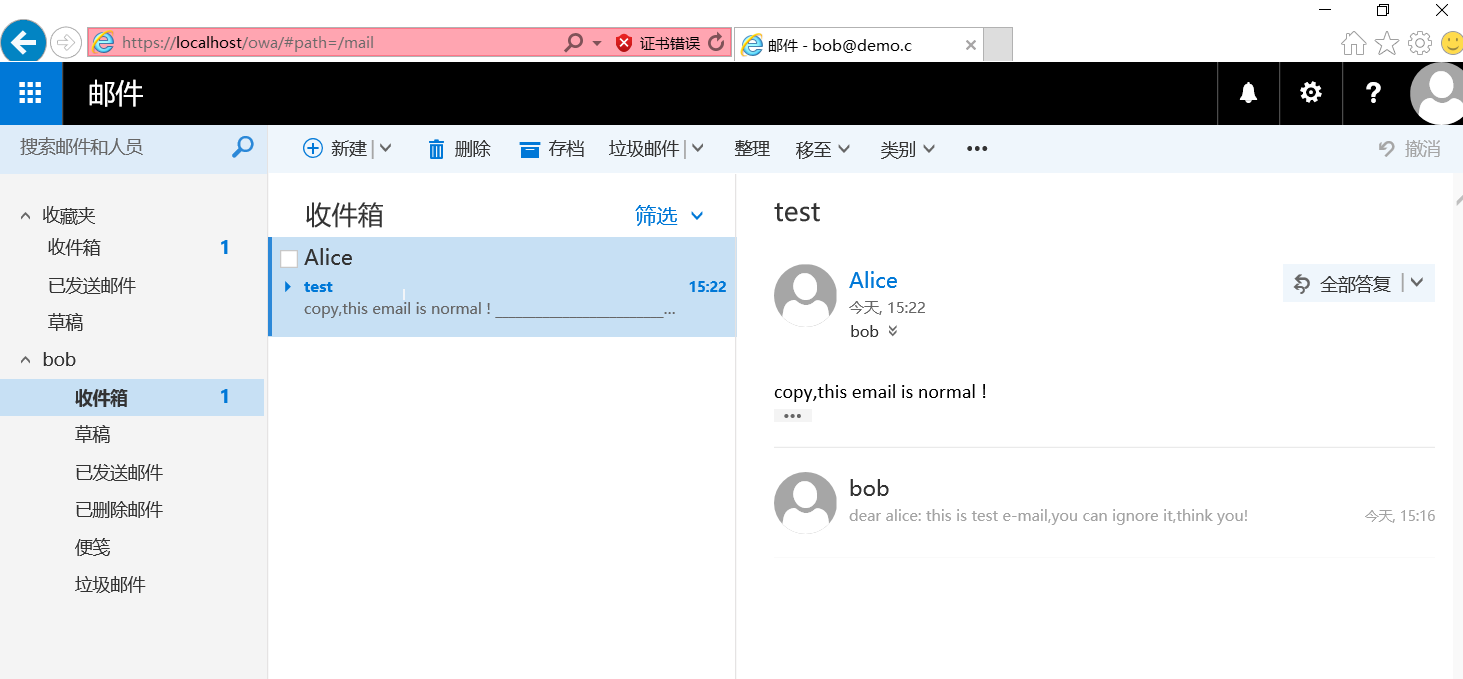Collapse the bob folder tree section

(x=24, y=359)
